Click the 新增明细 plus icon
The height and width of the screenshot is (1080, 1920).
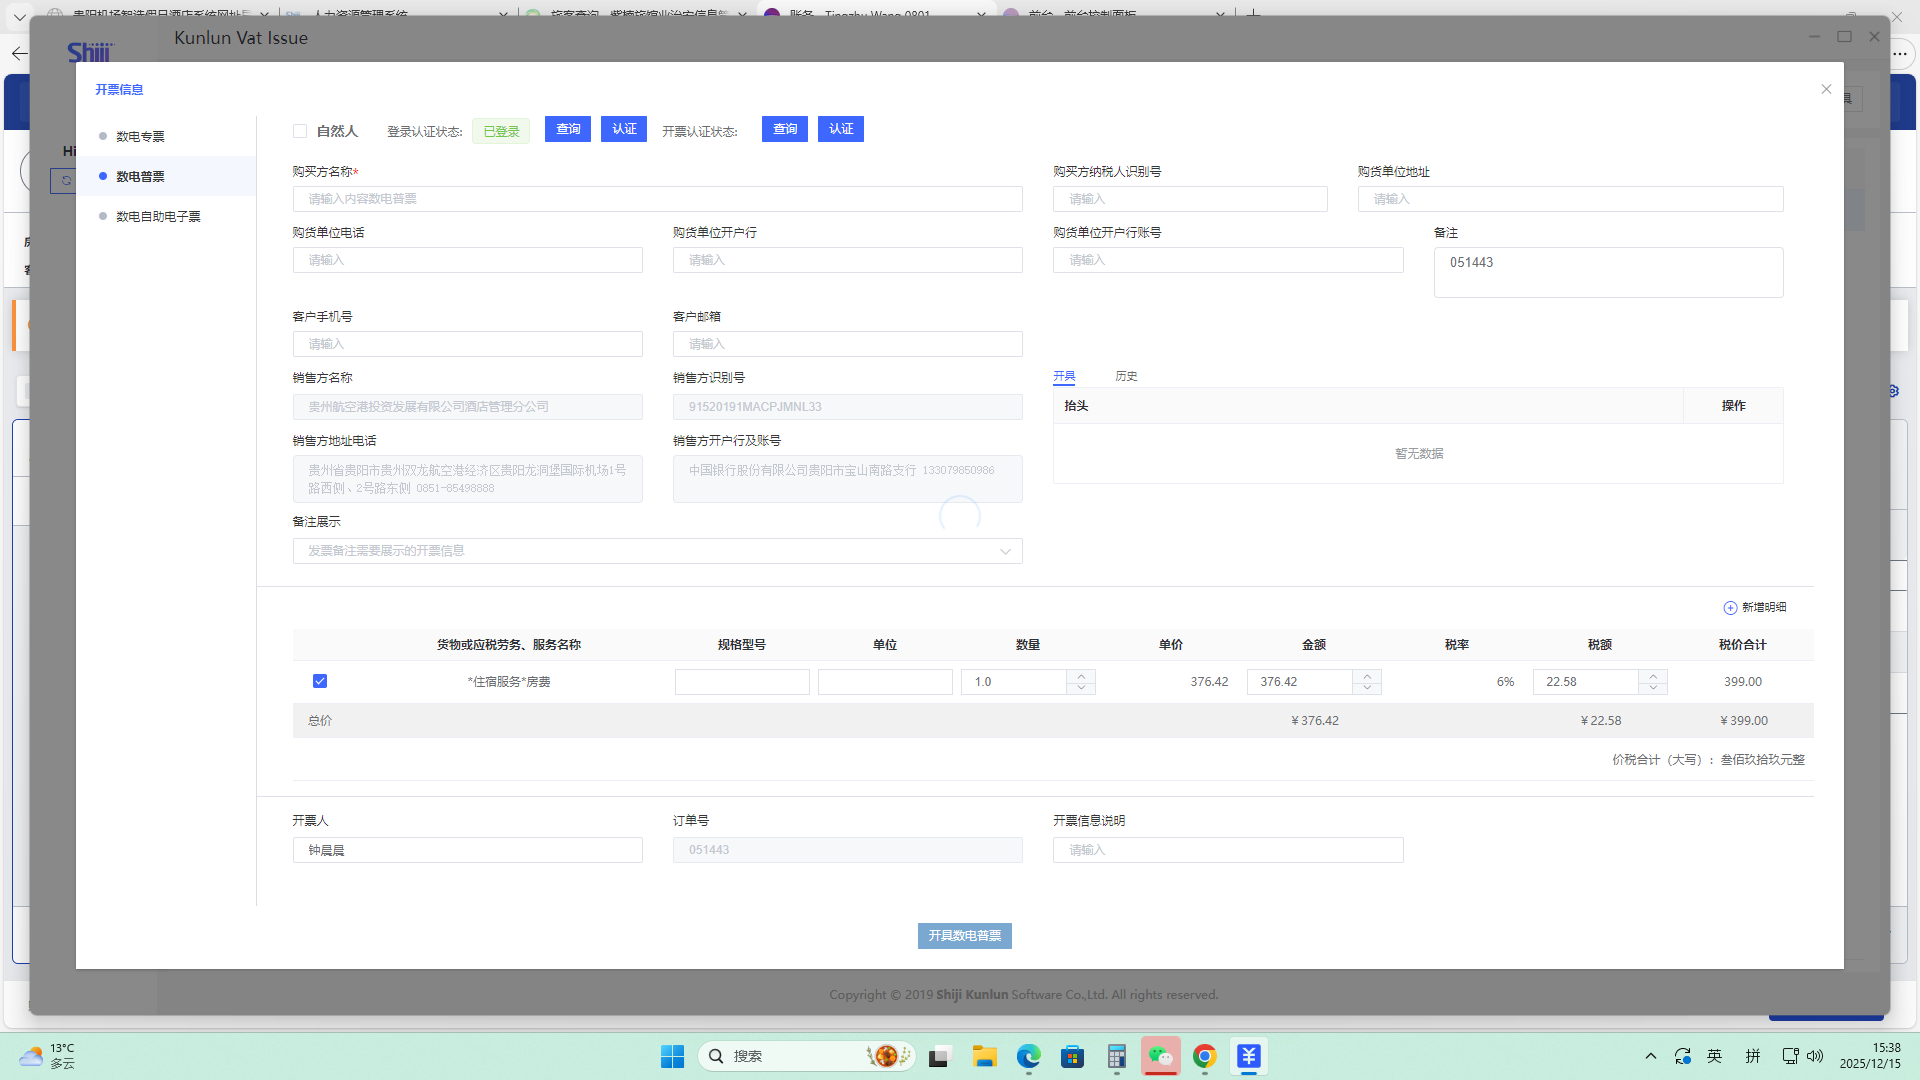(1730, 608)
